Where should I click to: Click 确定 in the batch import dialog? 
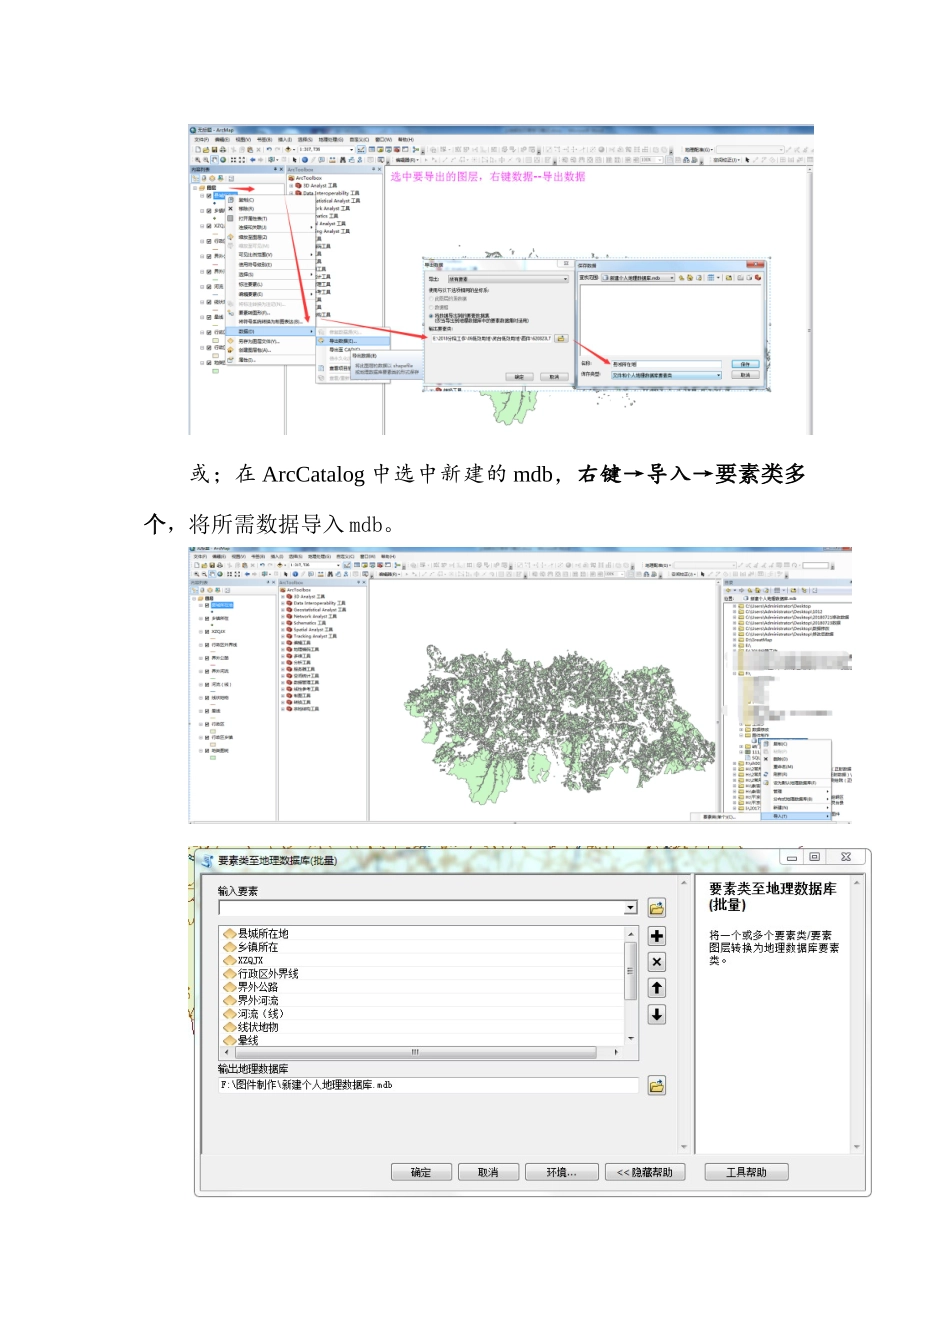[x=421, y=1172]
